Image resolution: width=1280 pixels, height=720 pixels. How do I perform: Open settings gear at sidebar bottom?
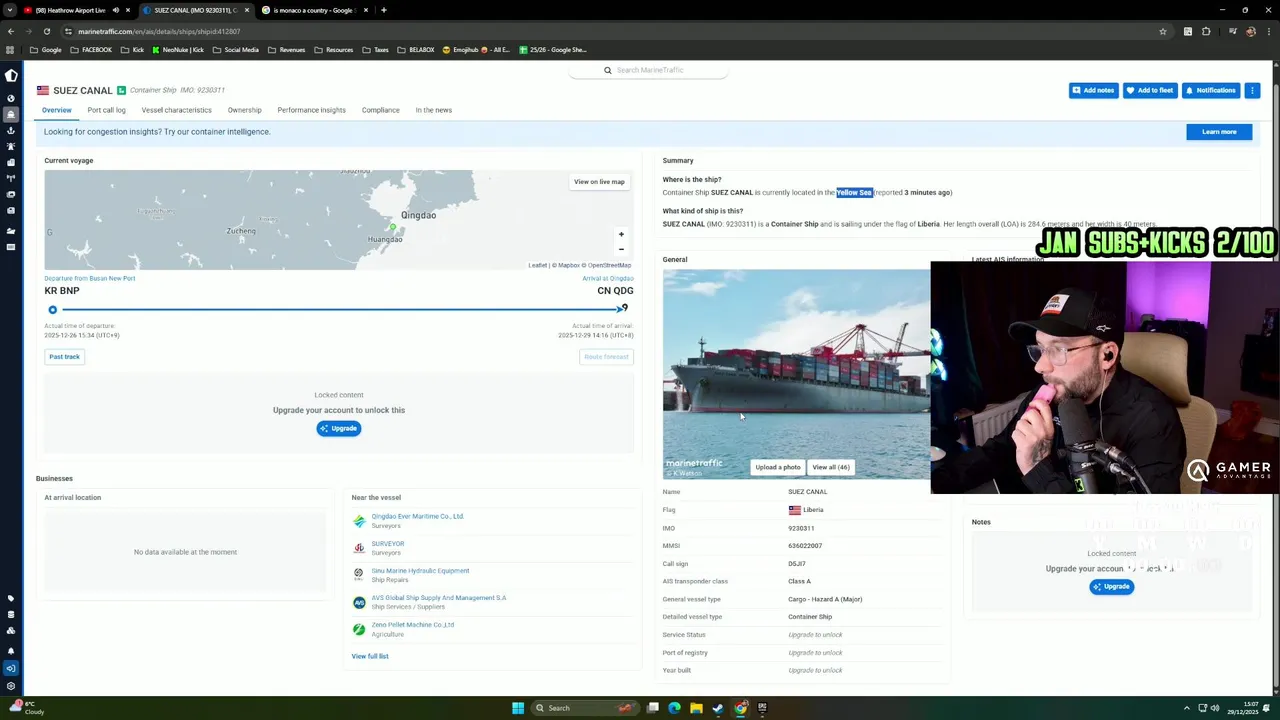[11, 686]
